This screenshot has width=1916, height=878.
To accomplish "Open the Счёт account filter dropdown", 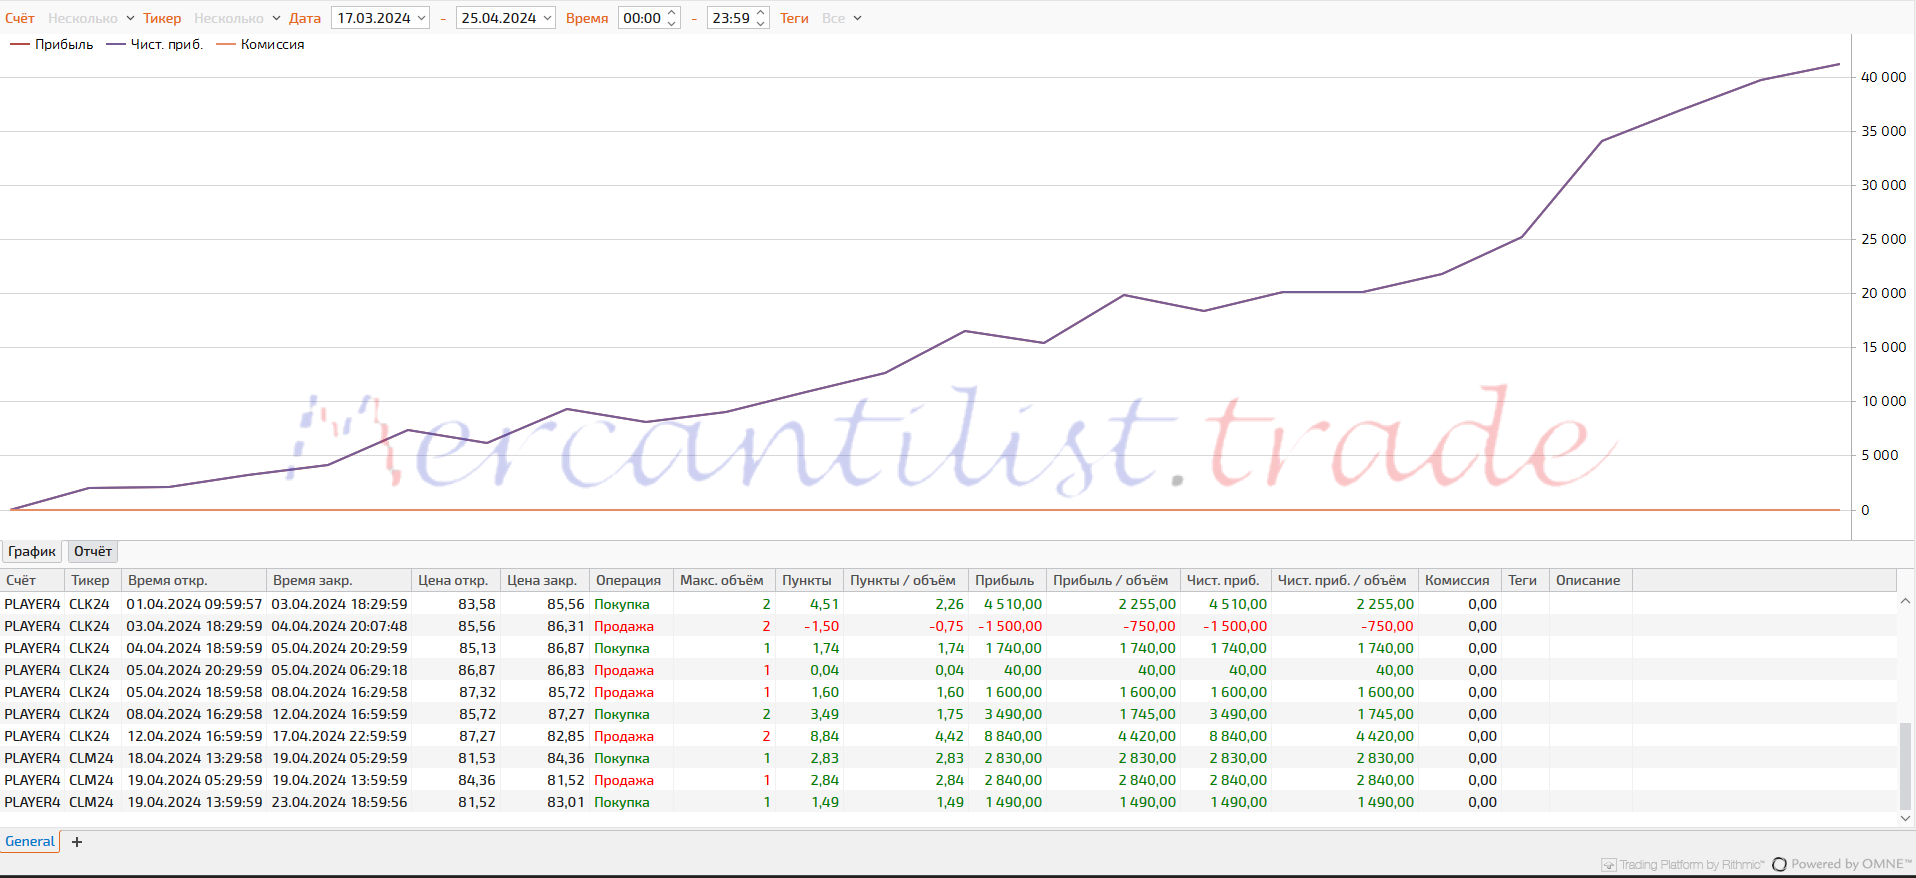I will point(91,19).
